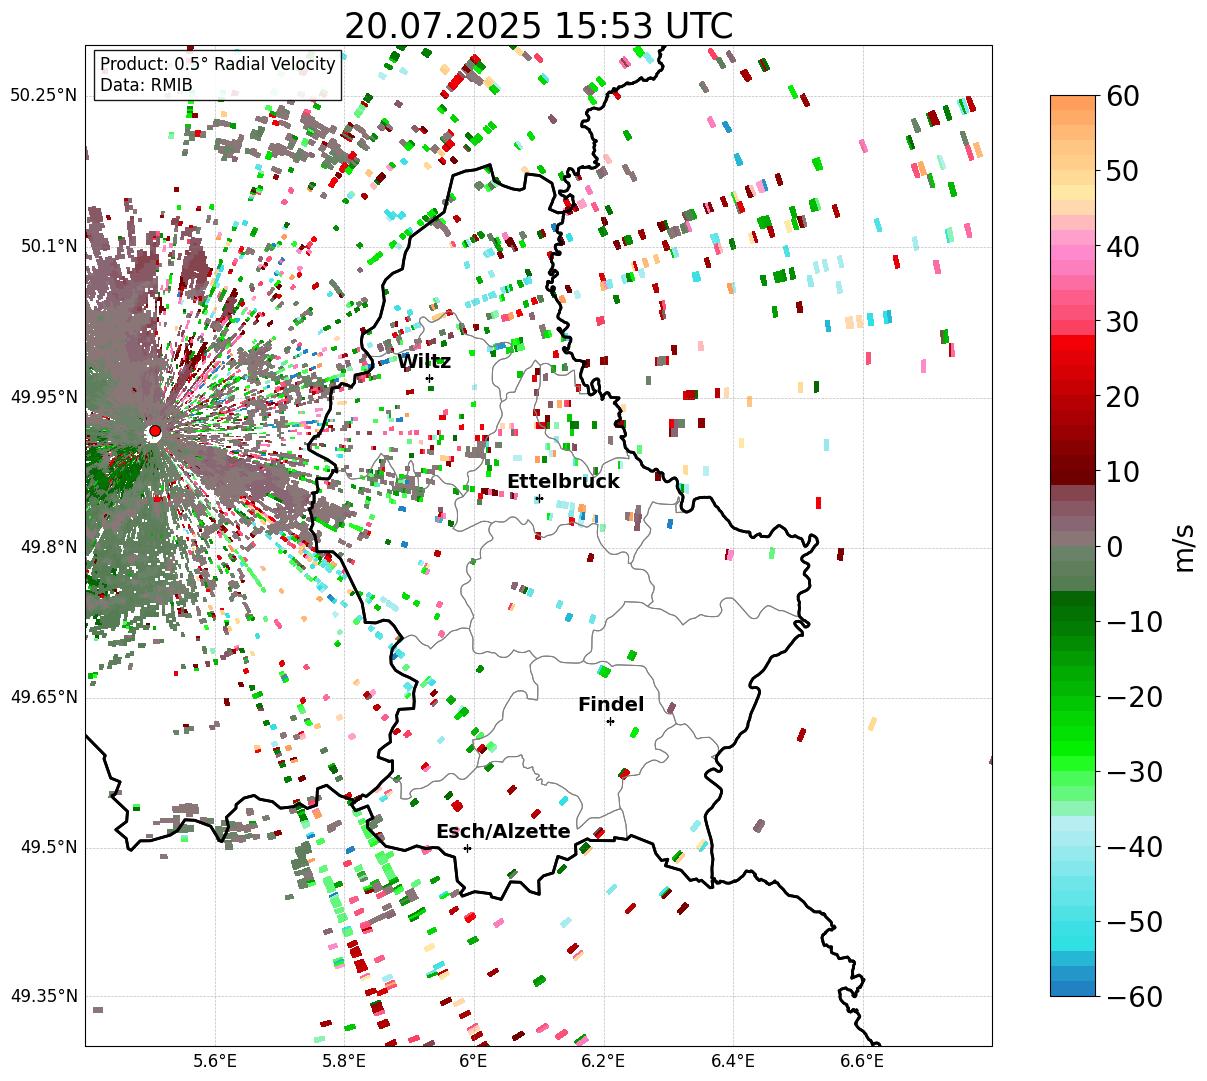Click the colorbar 60 tick label
The height and width of the screenshot is (1081, 1207).
1121,96
